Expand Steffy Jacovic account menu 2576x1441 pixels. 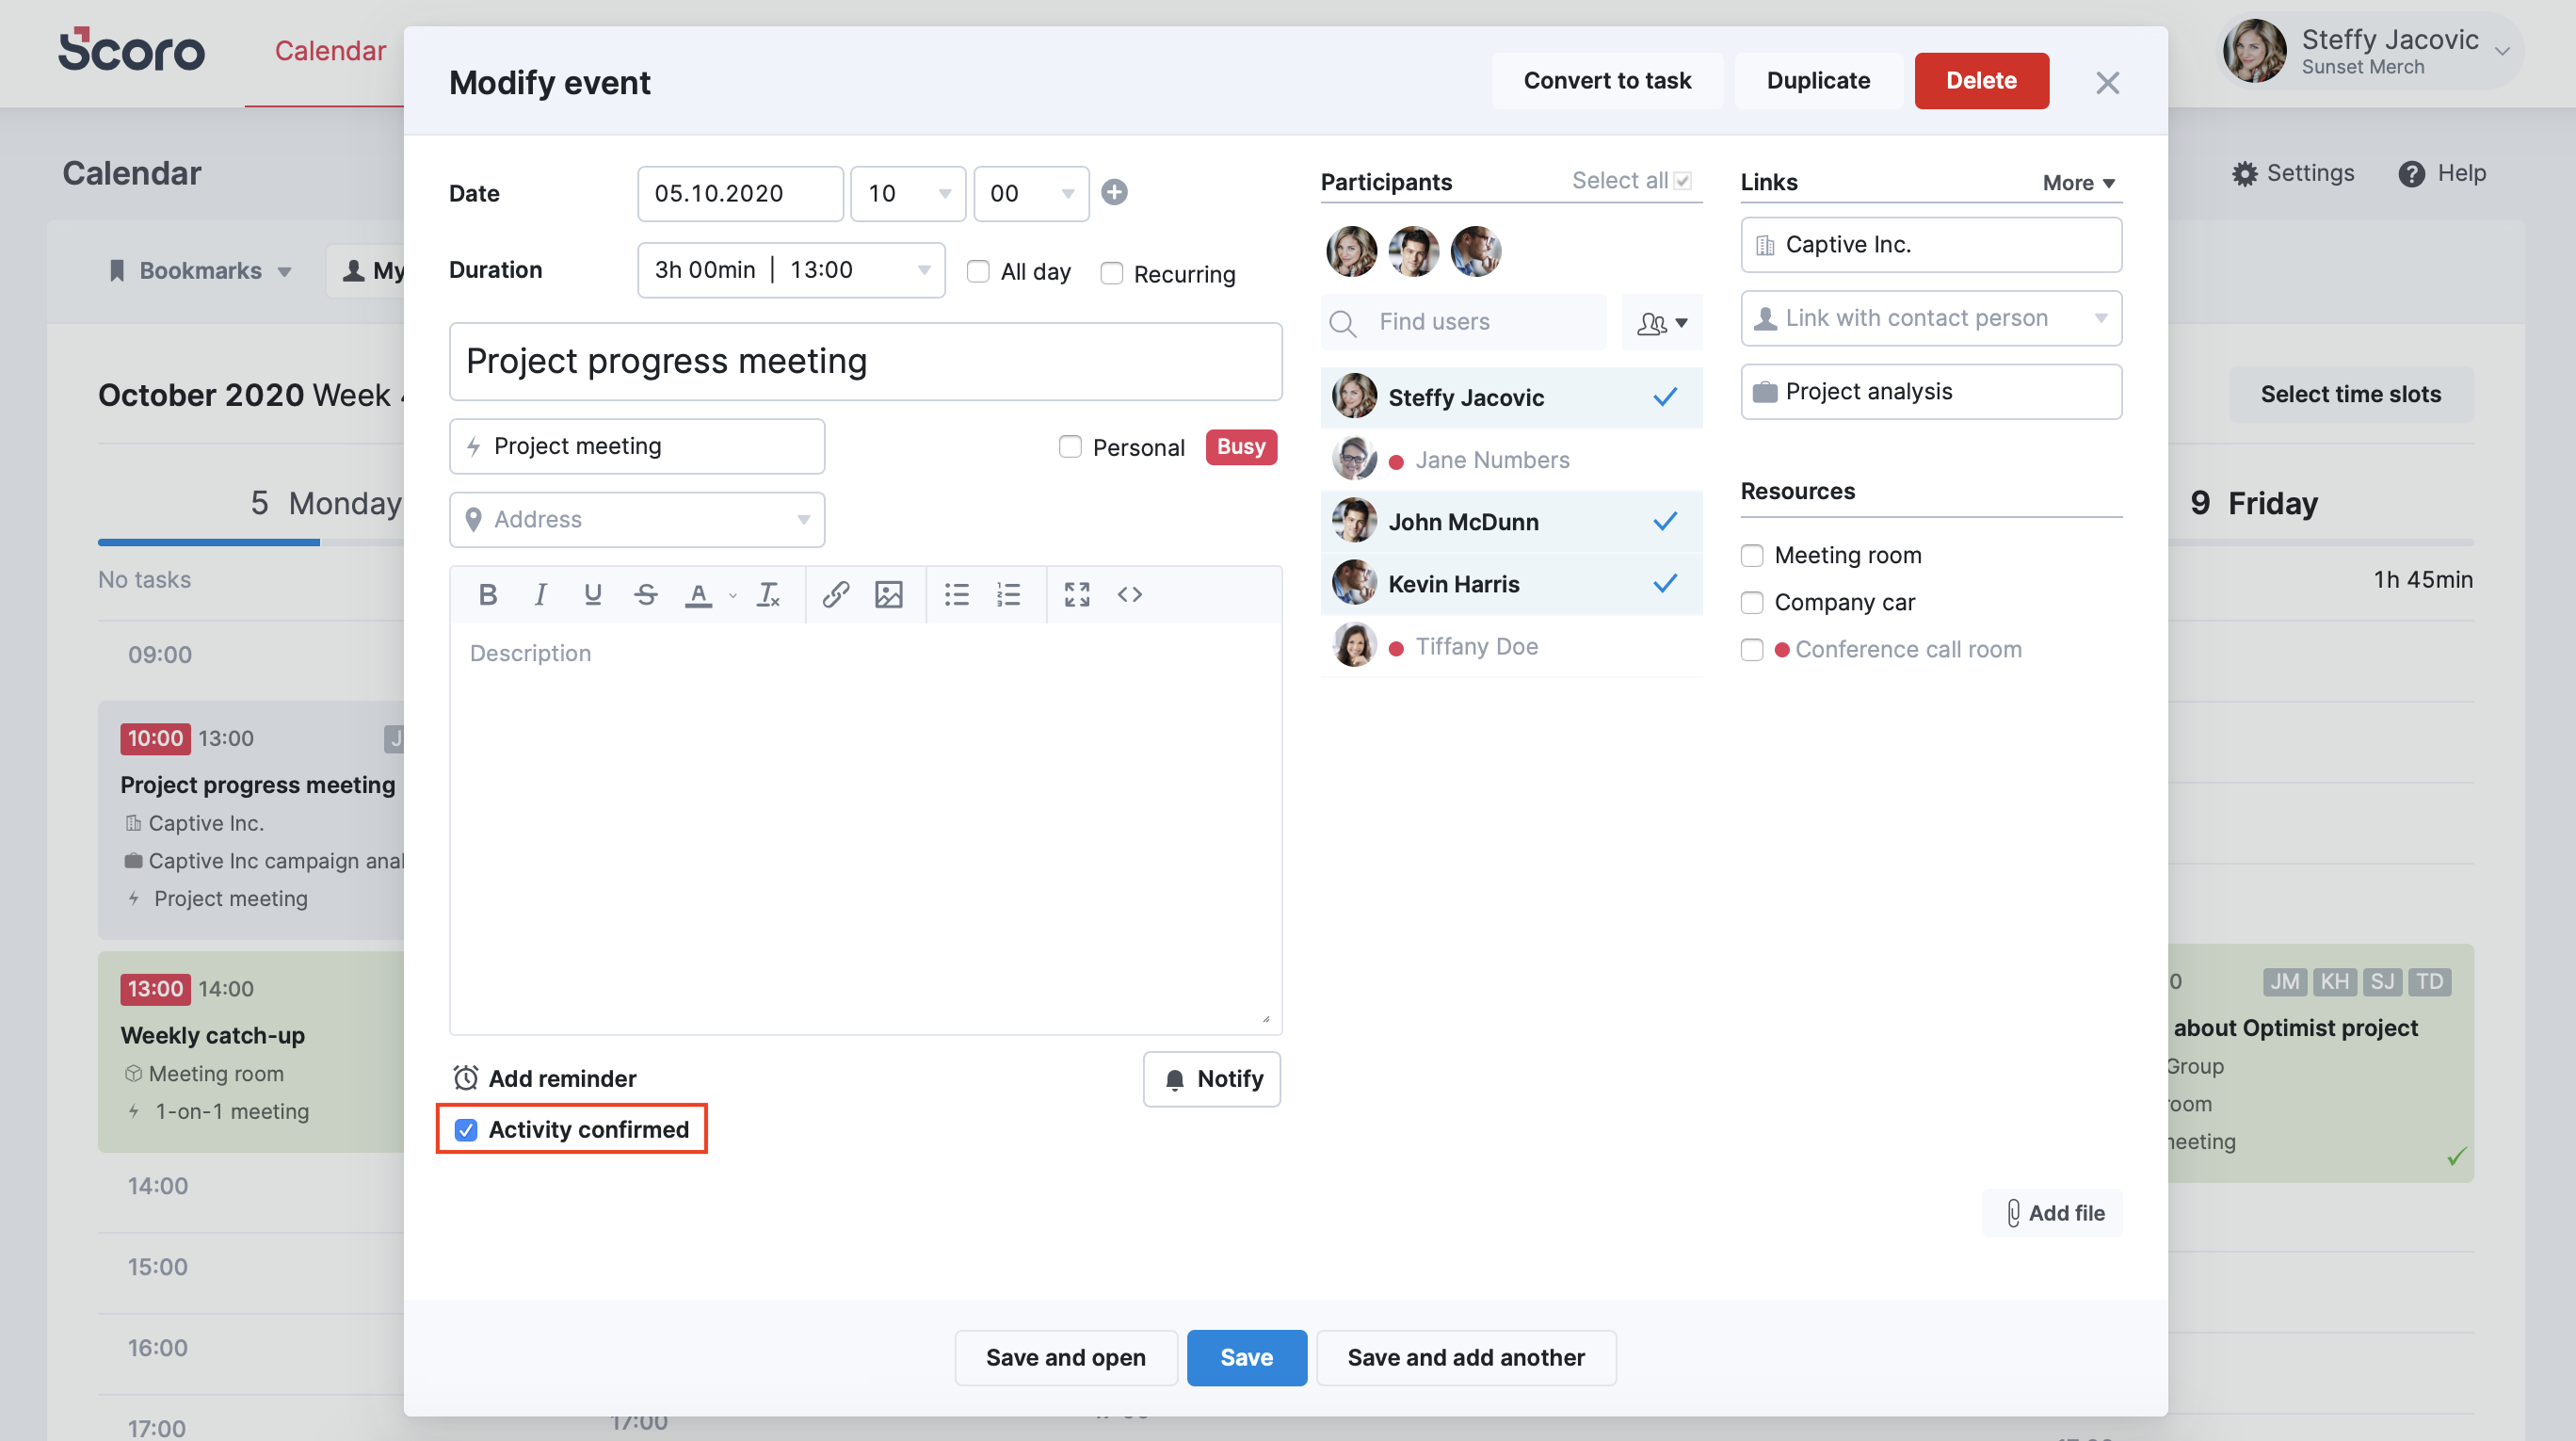pos(2501,51)
